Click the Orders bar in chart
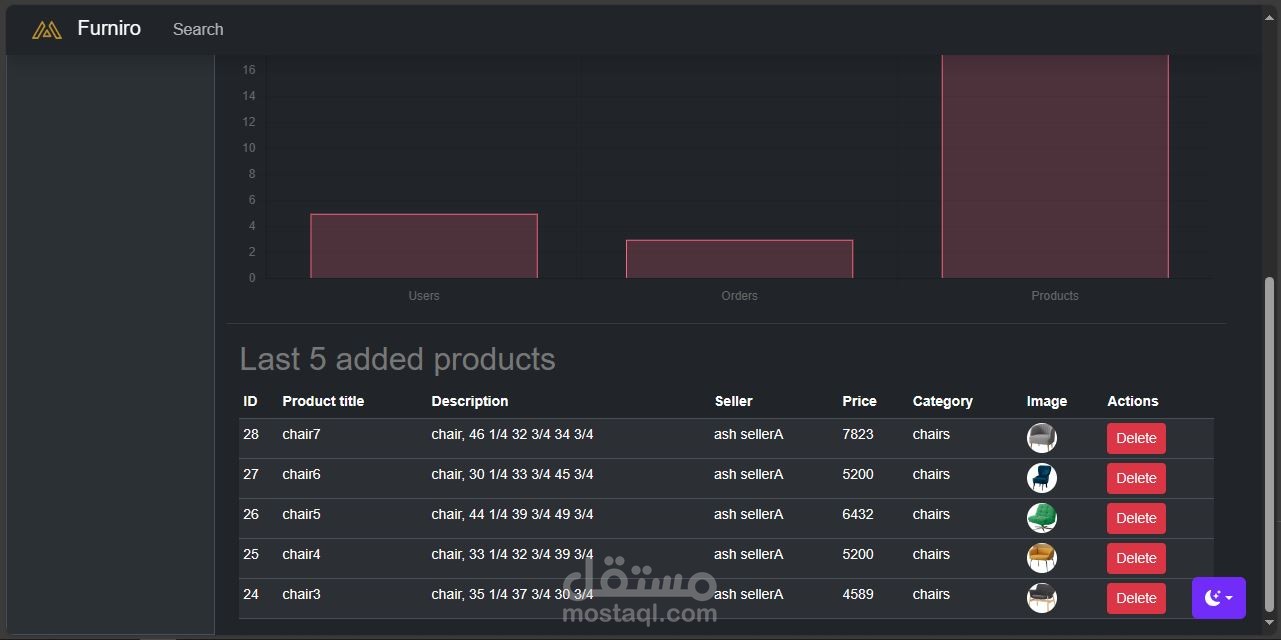1281x640 pixels. point(739,259)
